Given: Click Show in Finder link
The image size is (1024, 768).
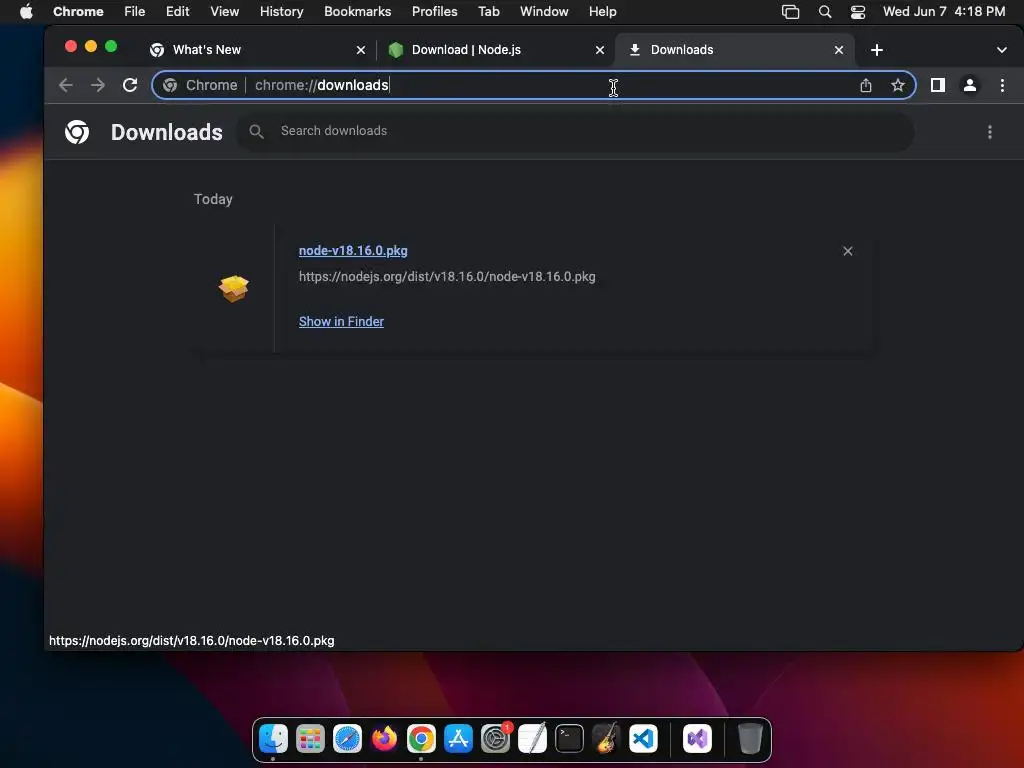Looking at the screenshot, I should [x=342, y=321].
